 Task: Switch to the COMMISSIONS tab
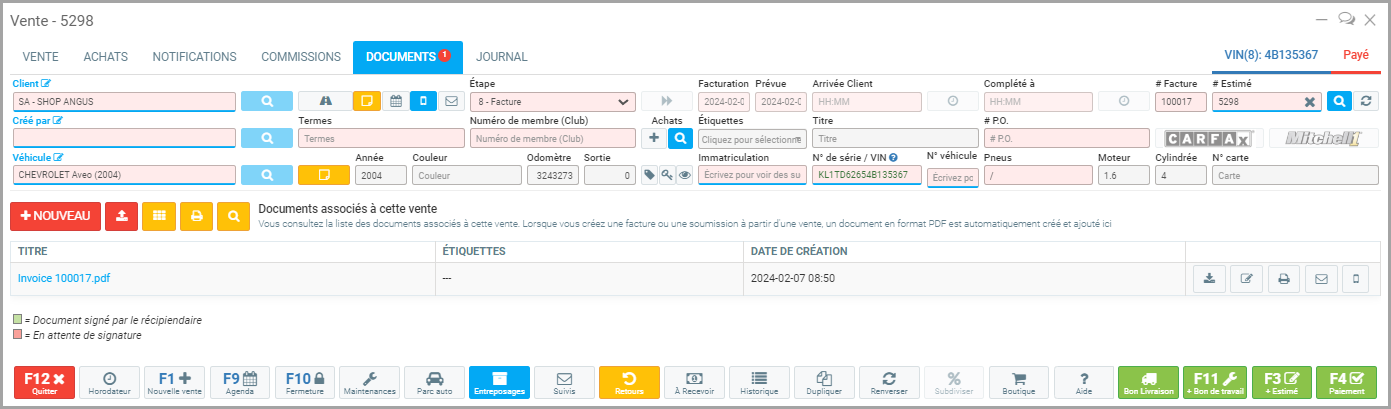pyautogui.click(x=301, y=57)
